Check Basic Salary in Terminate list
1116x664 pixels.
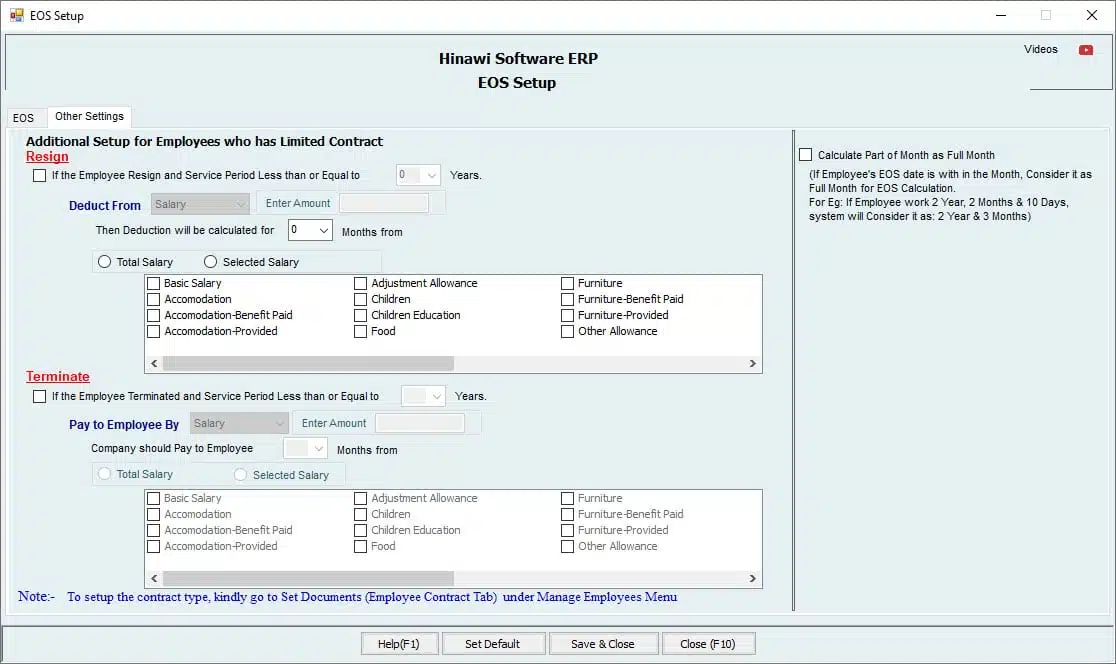coord(154,499)
